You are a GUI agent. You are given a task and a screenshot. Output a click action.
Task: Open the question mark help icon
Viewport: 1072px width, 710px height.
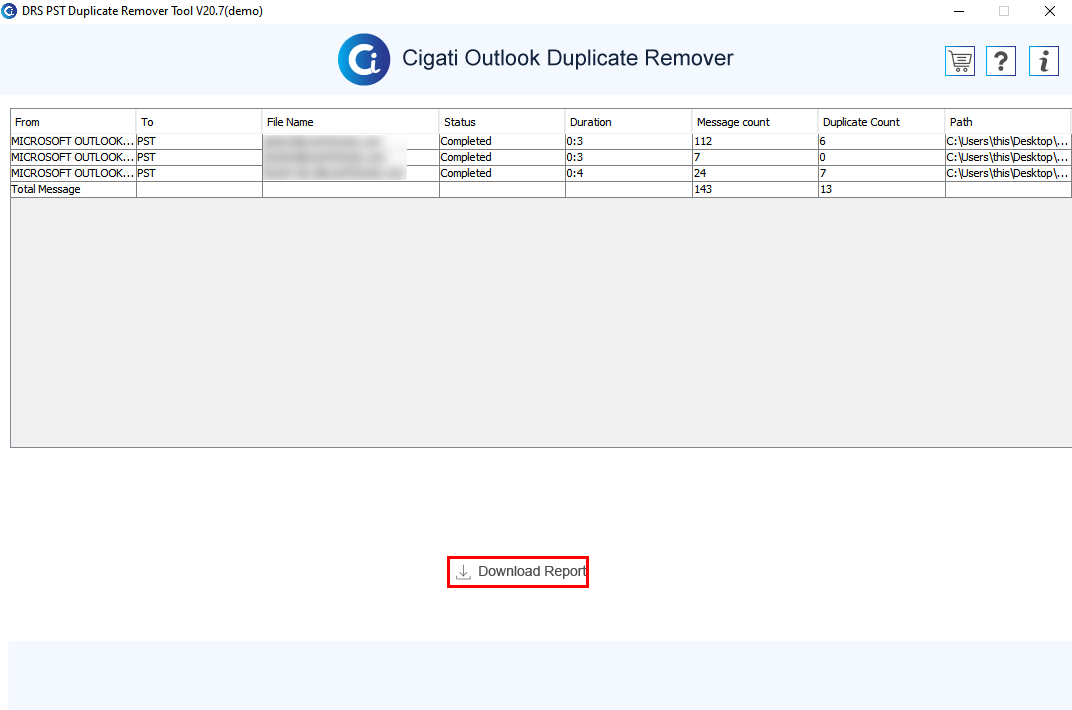click(x=1001, y=62)
